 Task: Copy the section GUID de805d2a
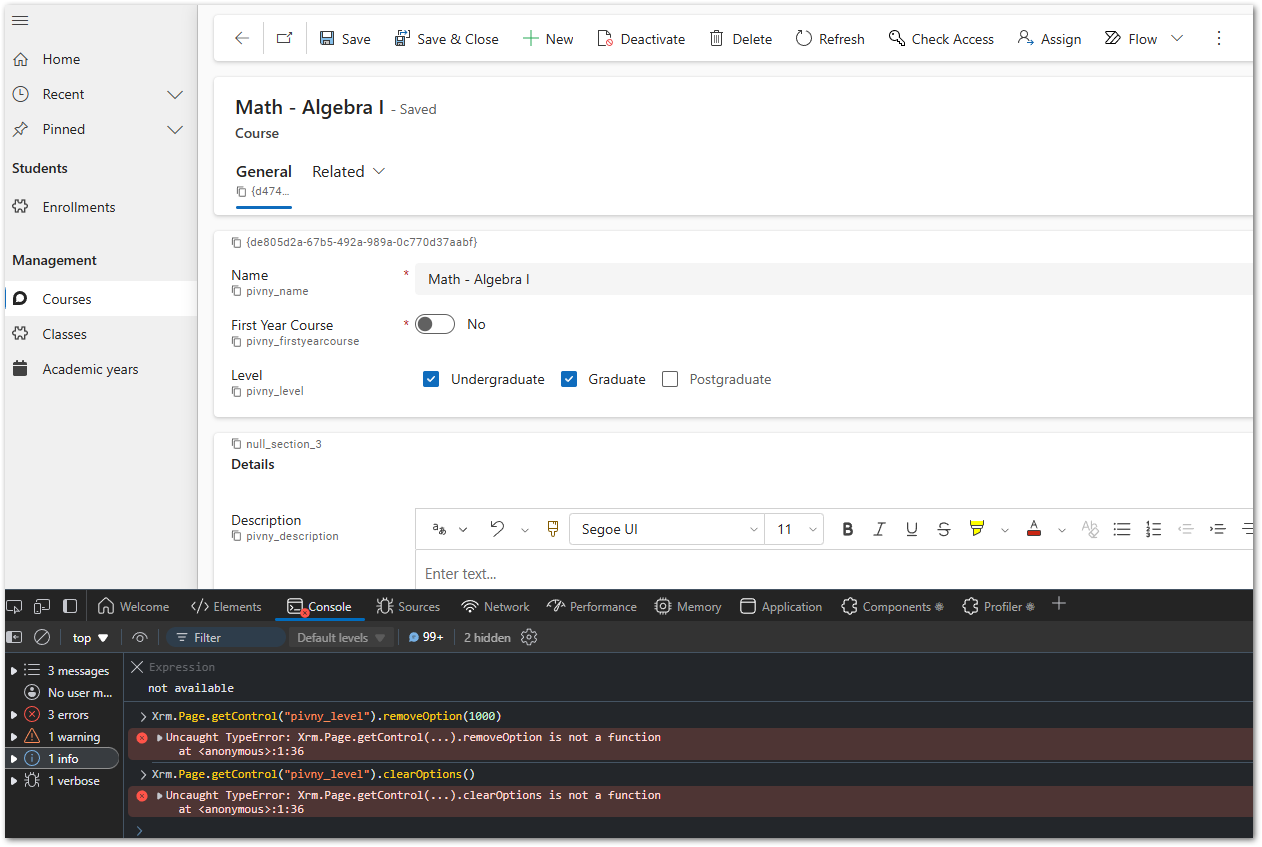point(237,242)
